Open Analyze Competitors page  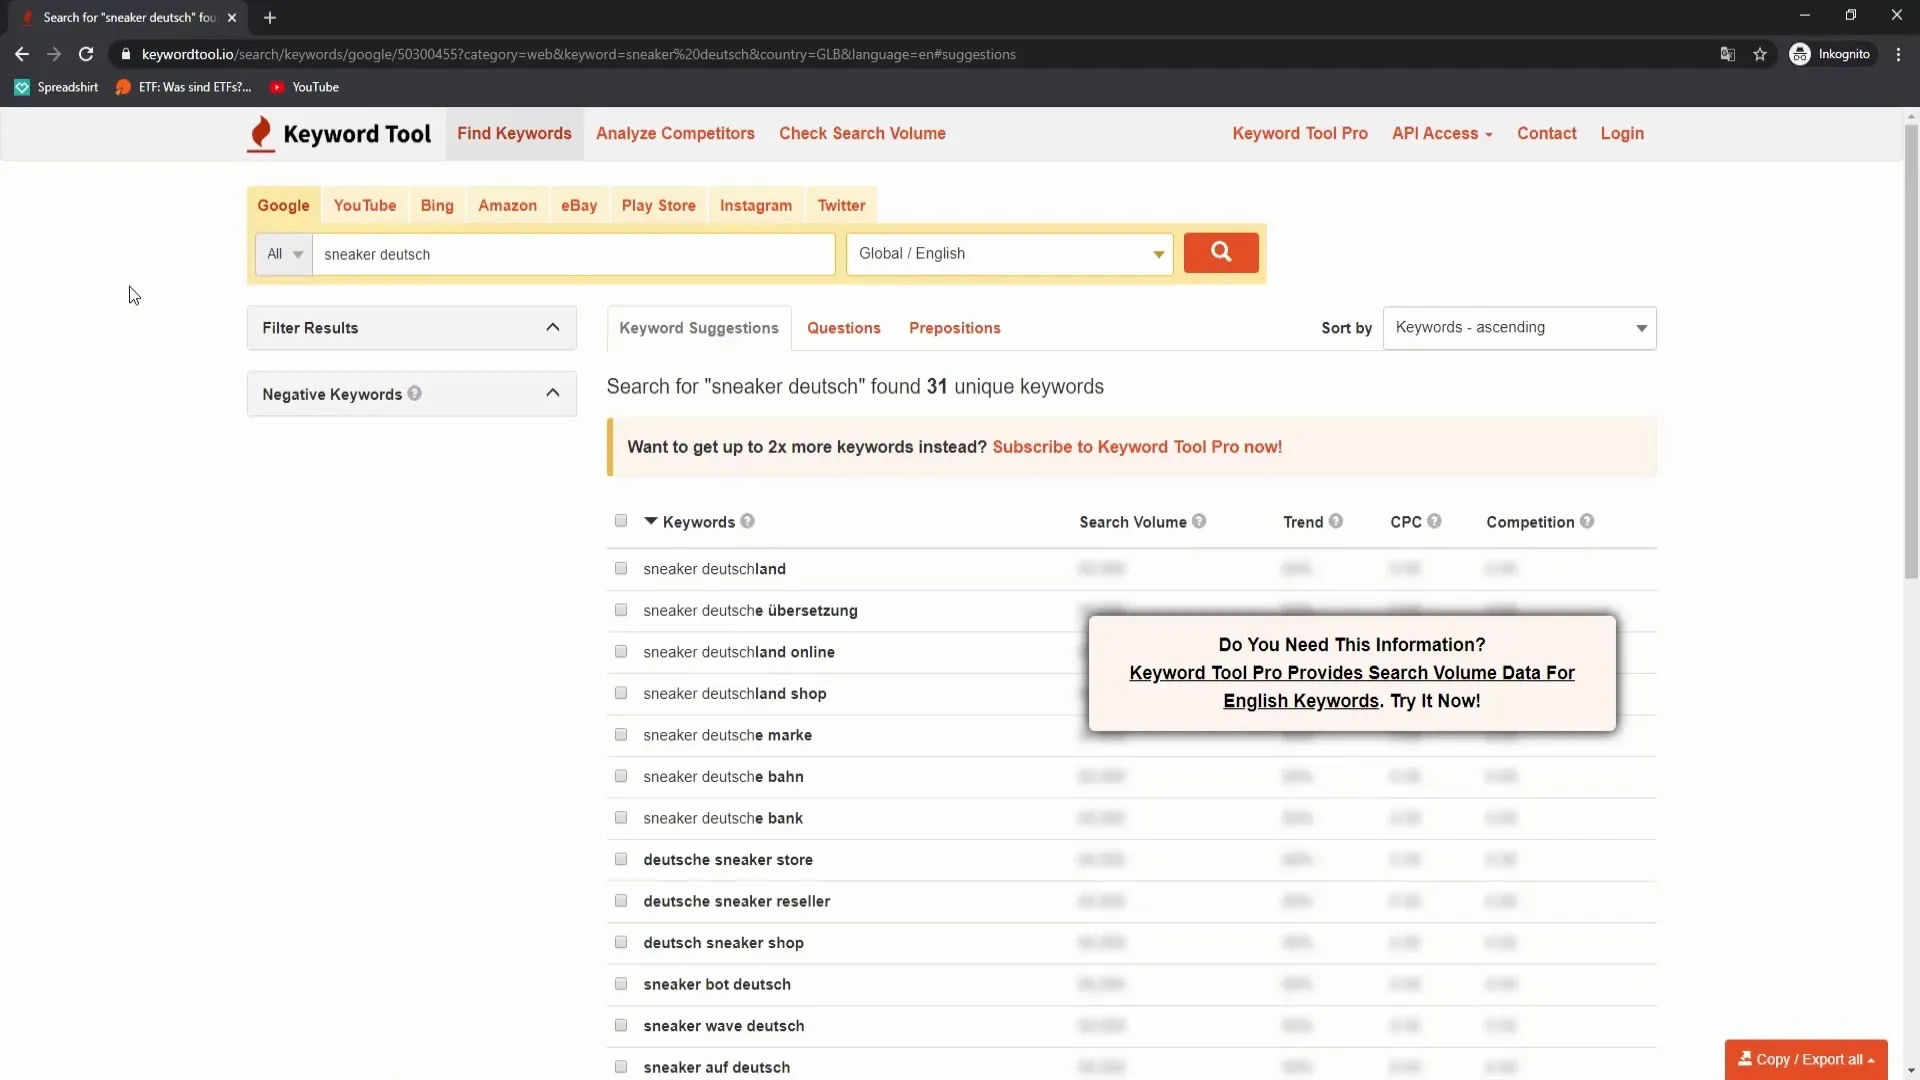[675, 133]
